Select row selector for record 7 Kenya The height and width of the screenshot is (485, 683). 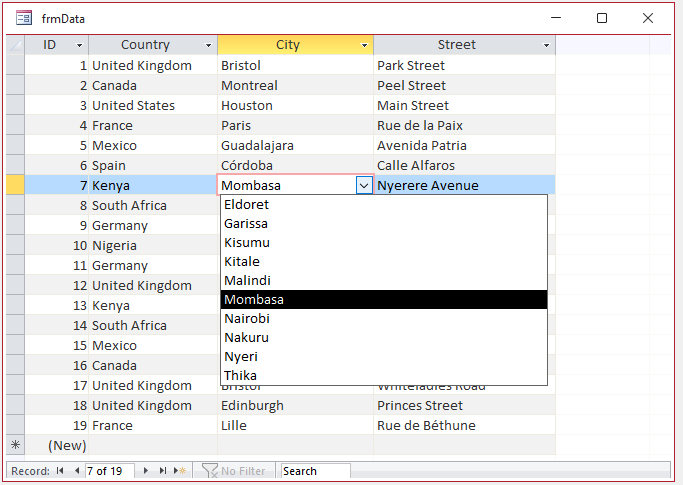[16, 185]
